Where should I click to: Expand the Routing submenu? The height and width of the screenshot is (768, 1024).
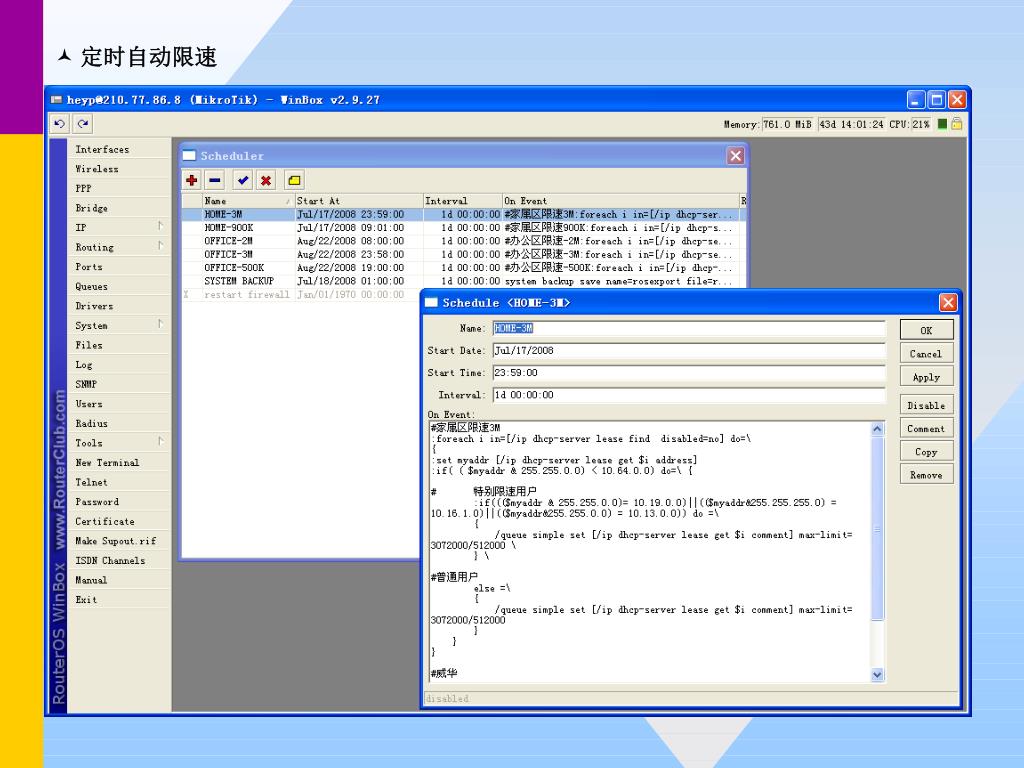click(118, 248)
